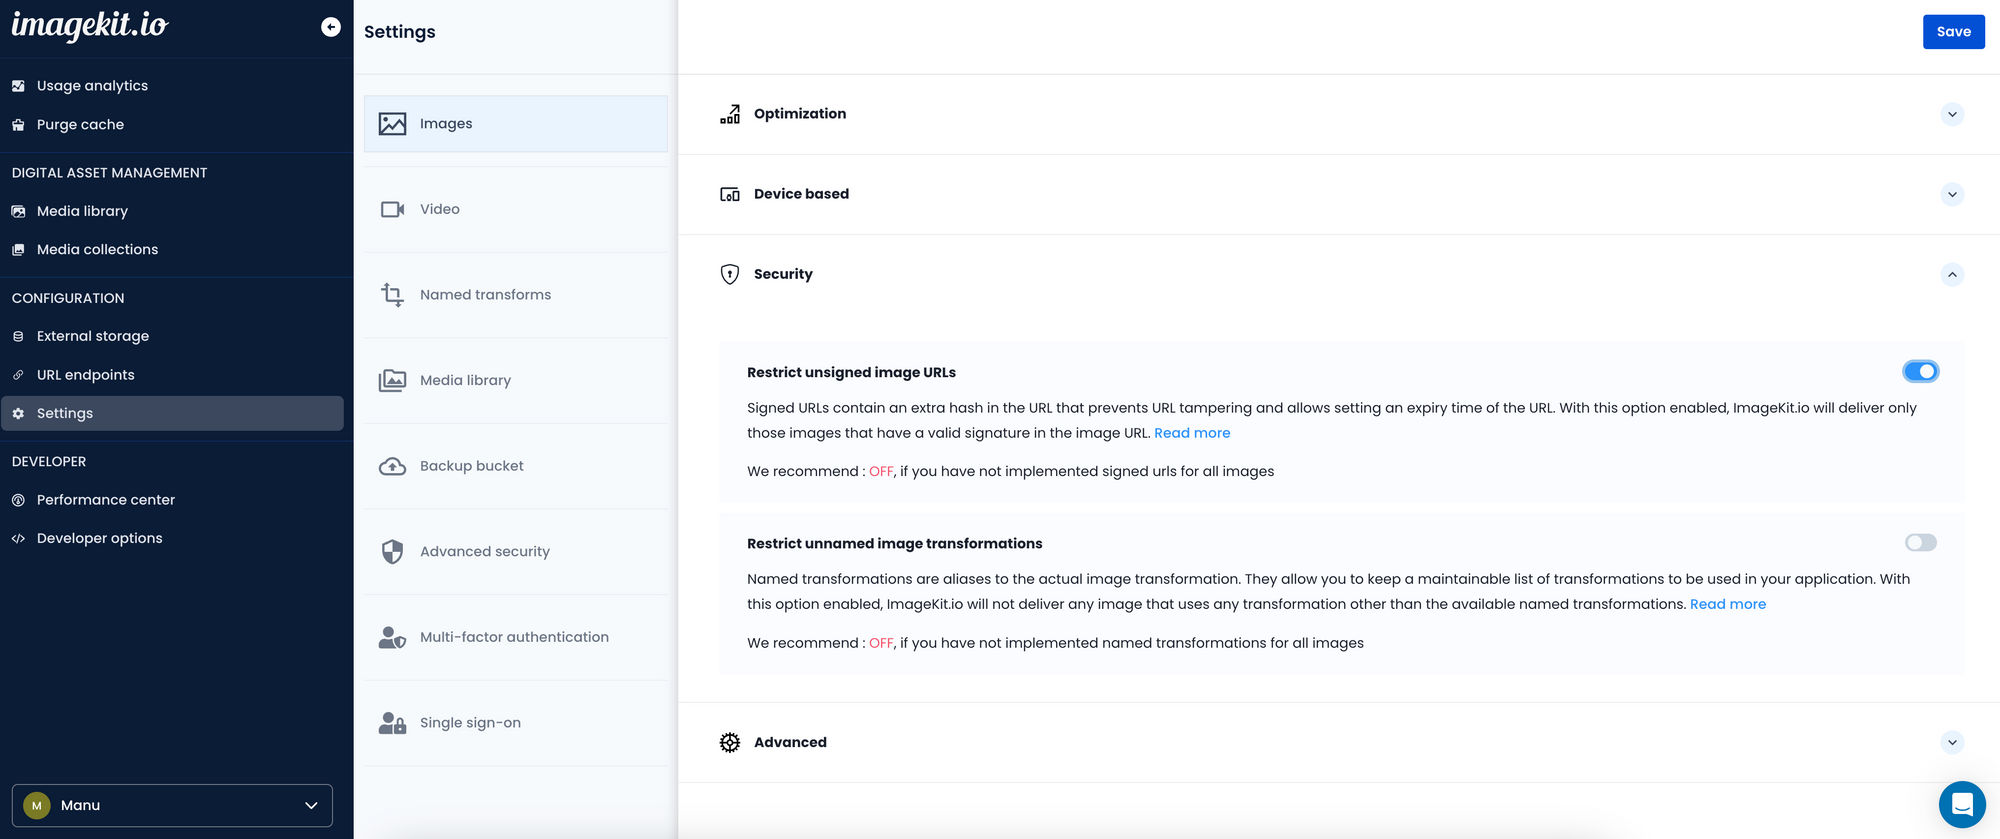Image resolution: width=2000 pixels, height=839 pixels.
Task: Select Images settings category
Action: pos(515,124)
